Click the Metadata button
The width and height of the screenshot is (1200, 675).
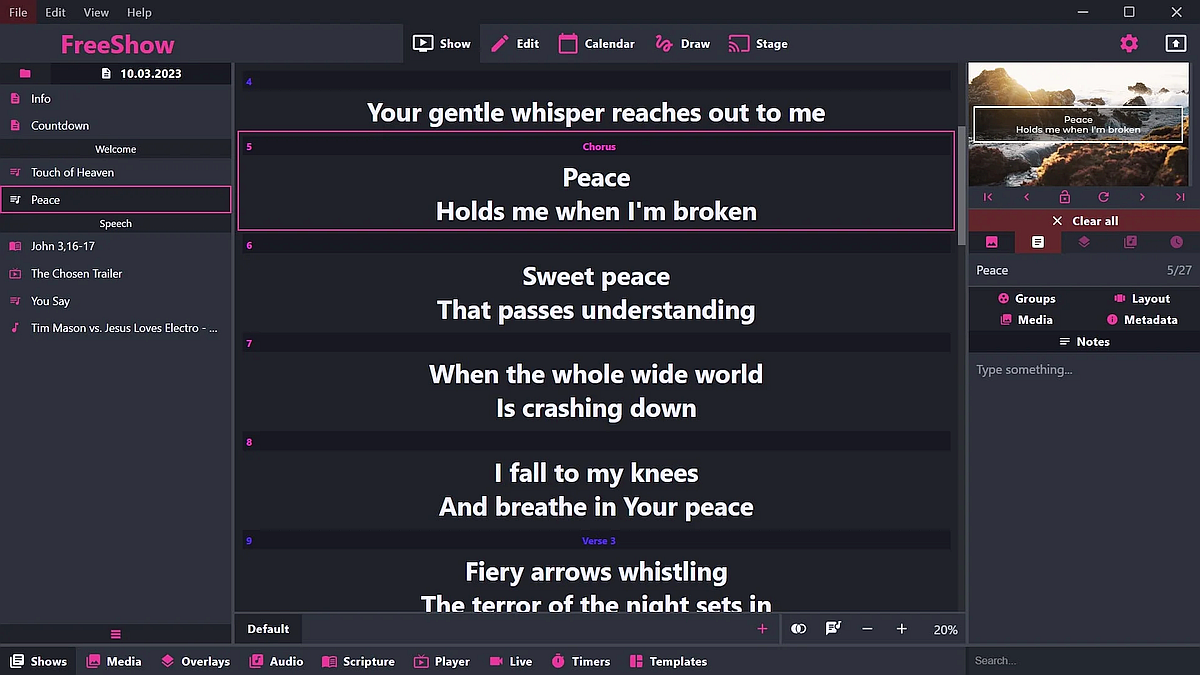click(1141, 320)
